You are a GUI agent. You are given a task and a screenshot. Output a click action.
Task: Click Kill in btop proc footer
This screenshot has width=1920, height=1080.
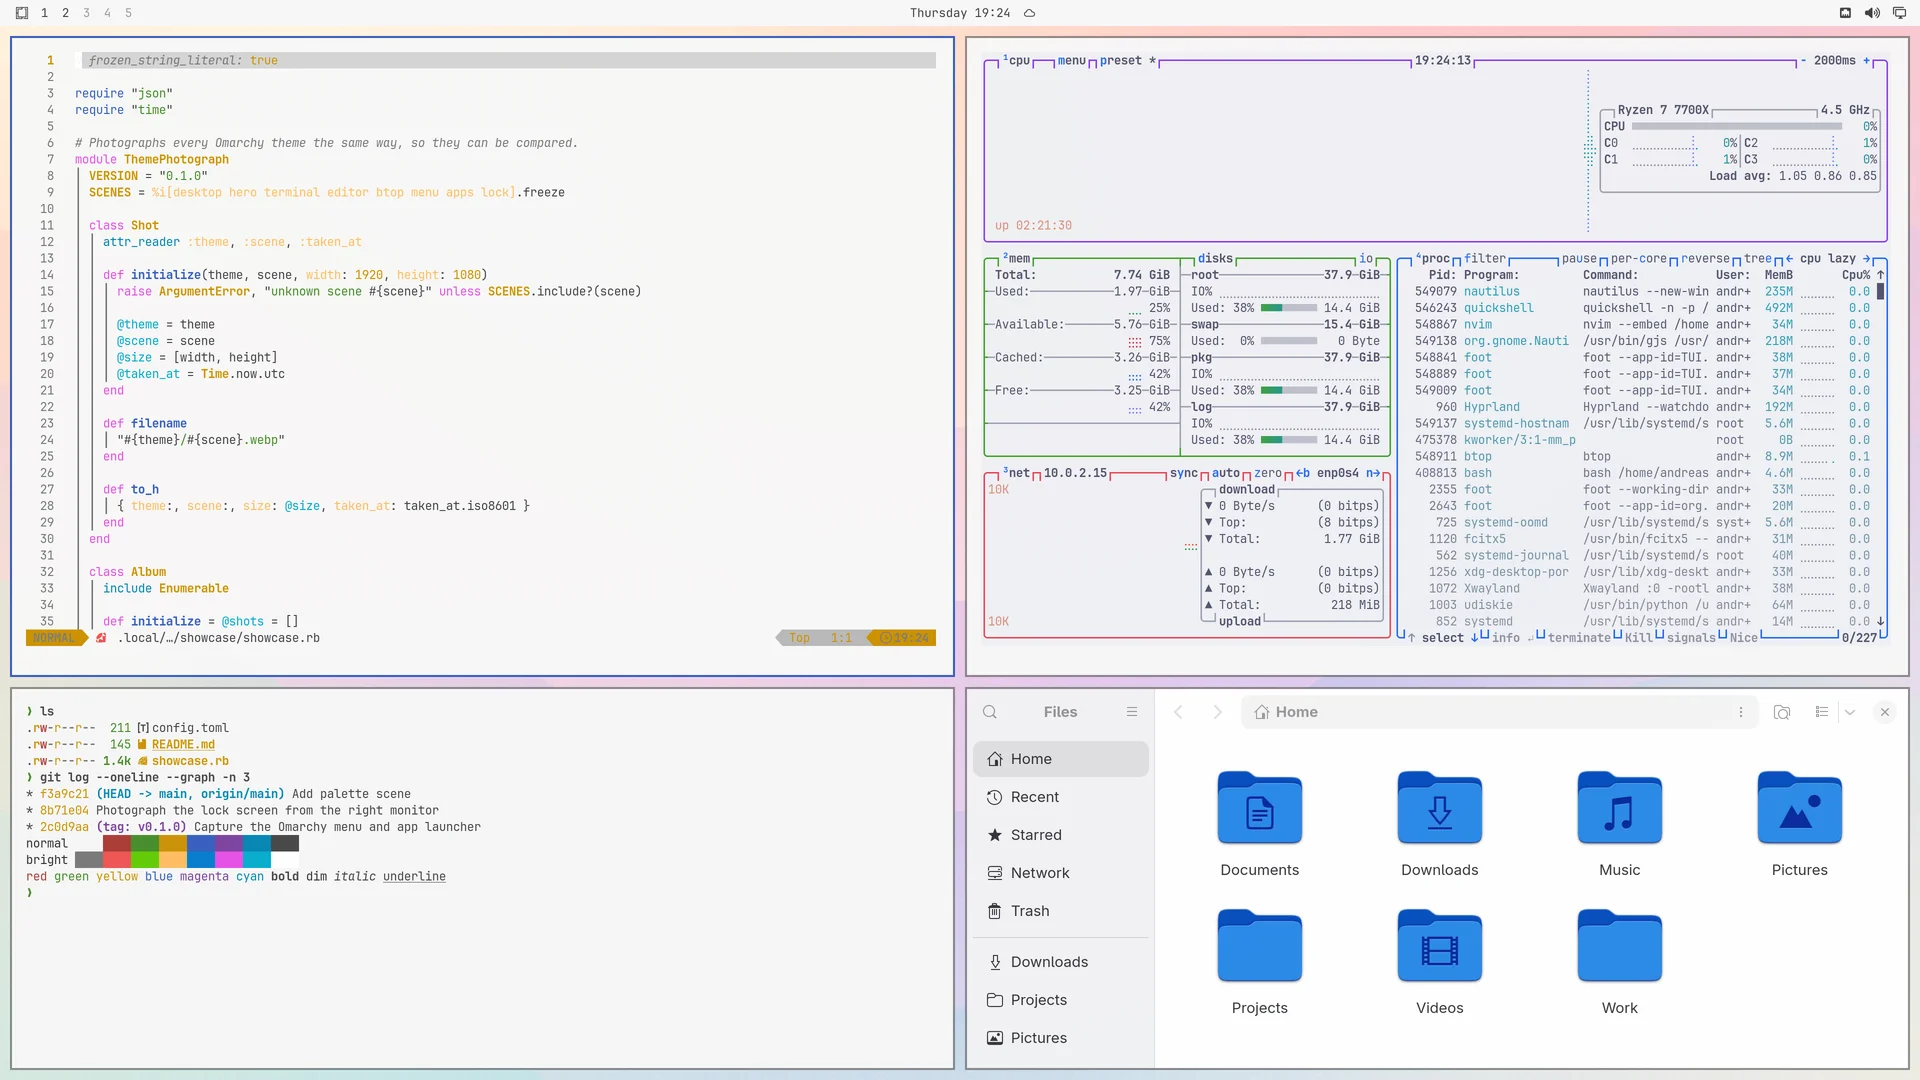1639,638
